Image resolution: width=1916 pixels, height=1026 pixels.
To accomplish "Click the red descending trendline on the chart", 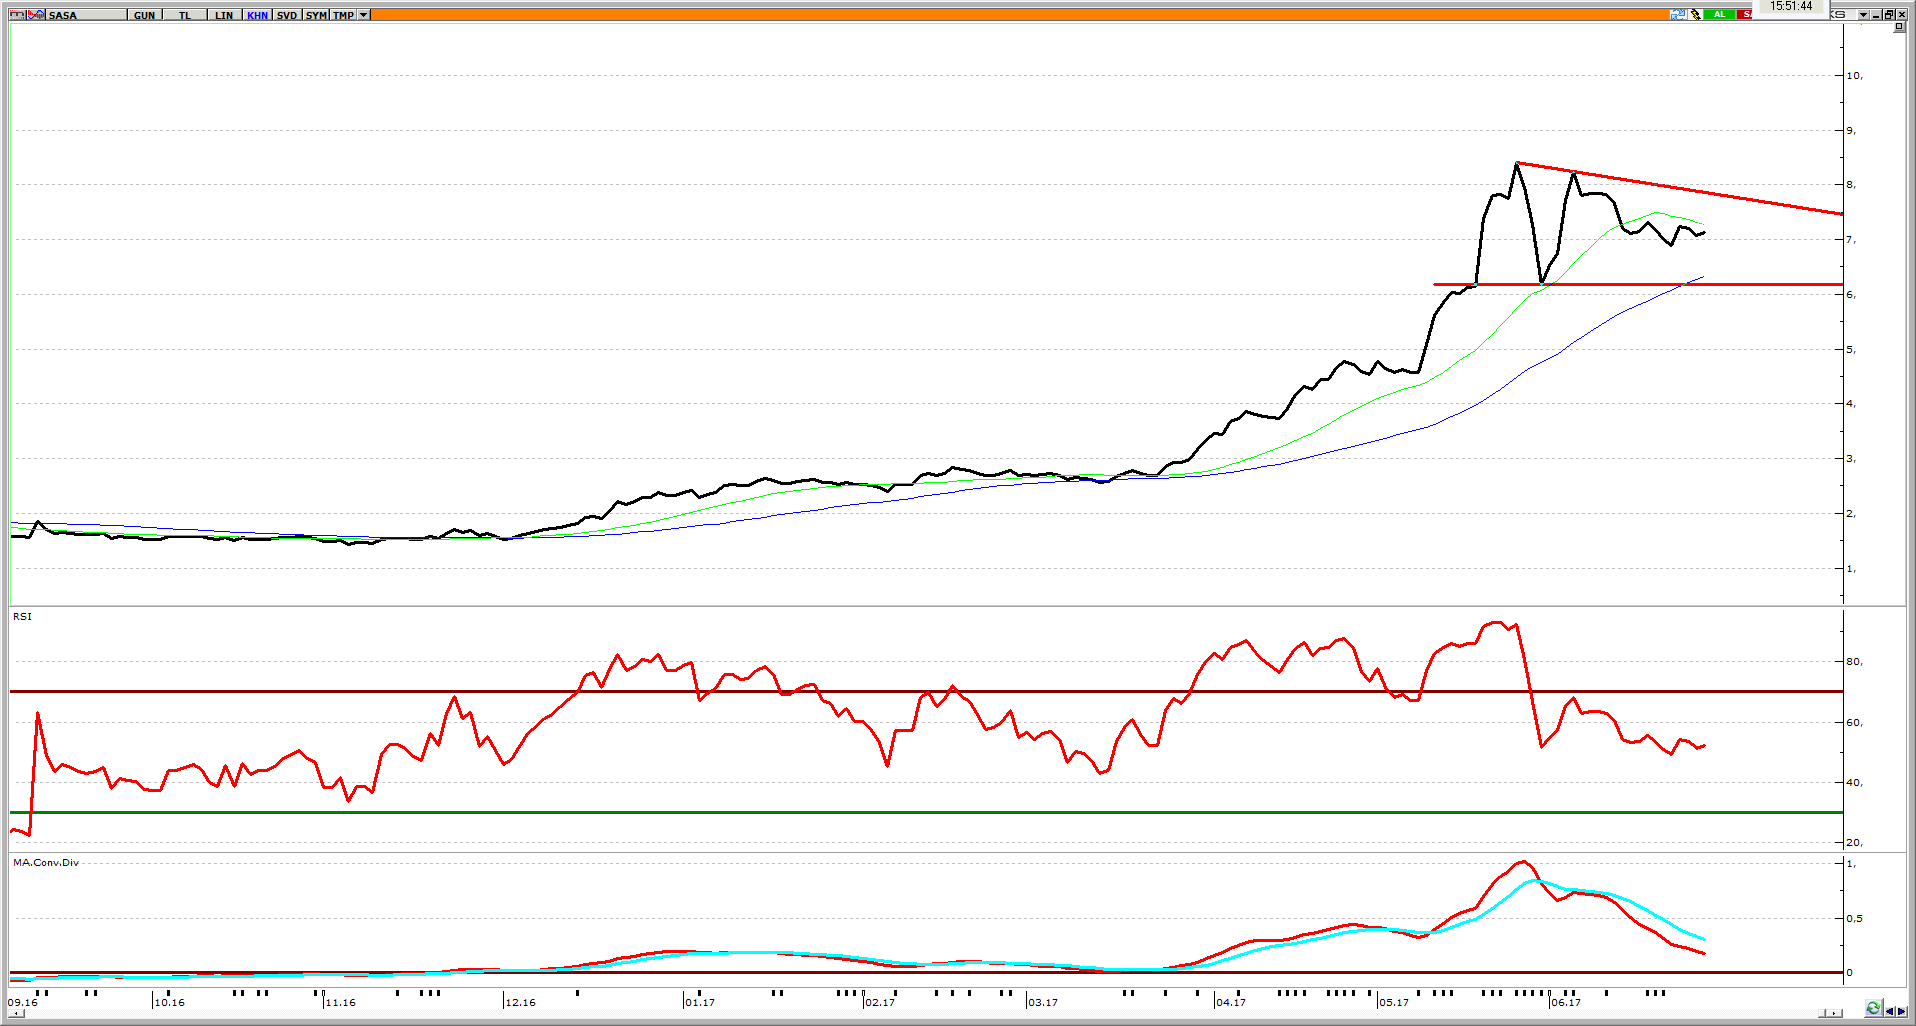I will click(1680, 188).
